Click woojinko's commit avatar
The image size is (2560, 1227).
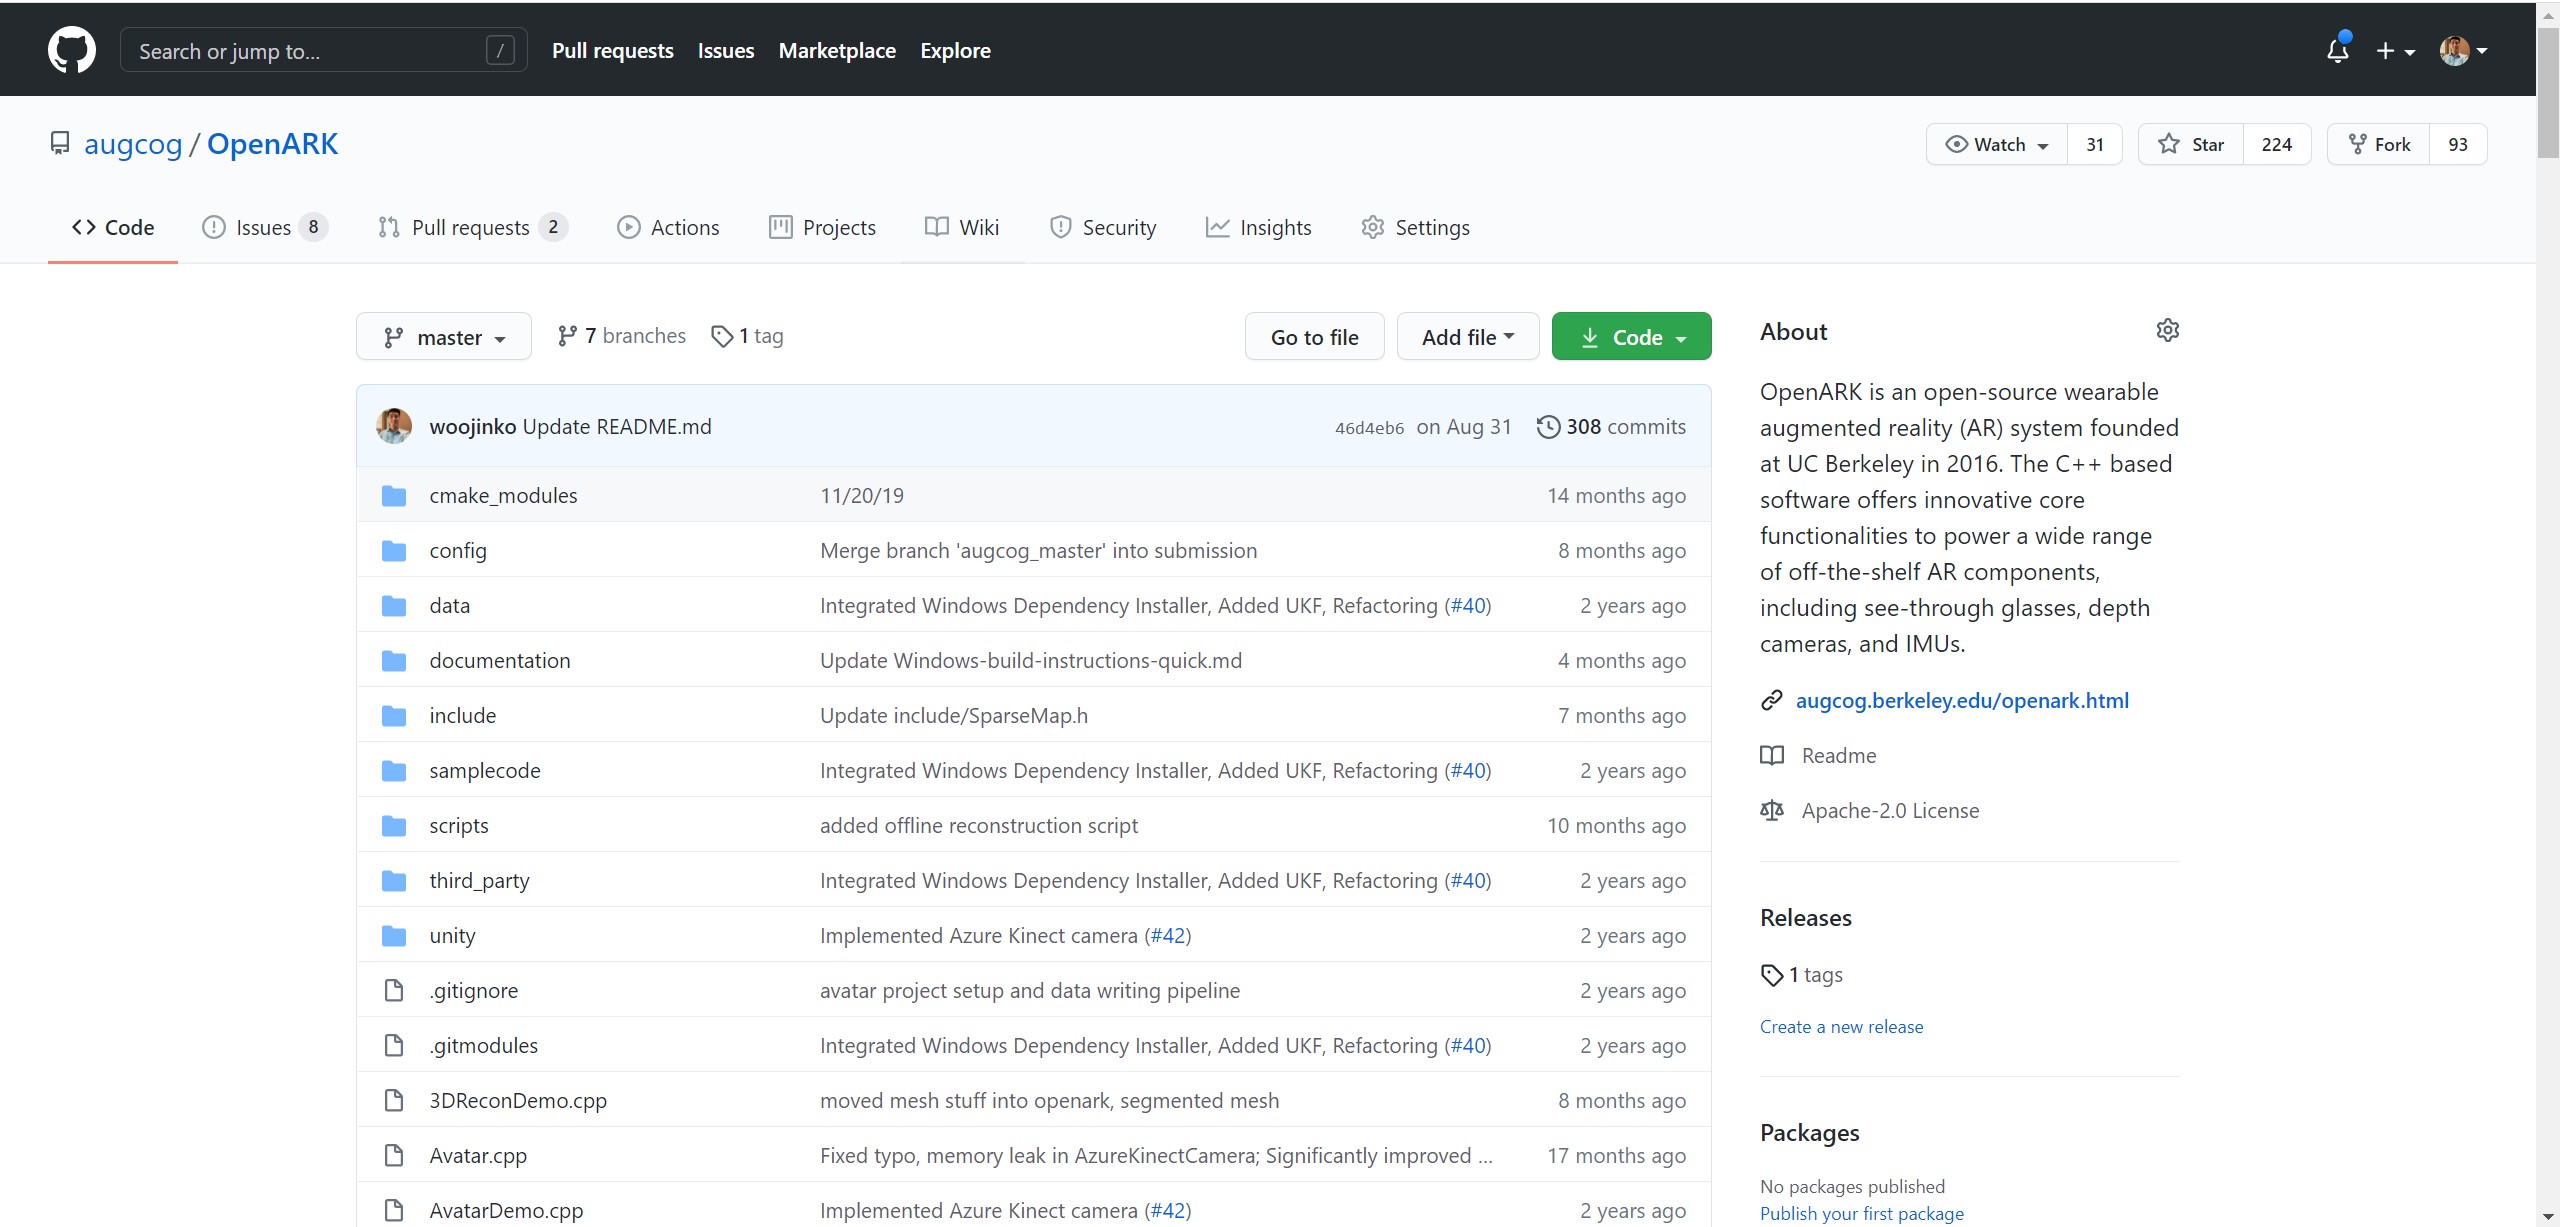click(394, 426)
